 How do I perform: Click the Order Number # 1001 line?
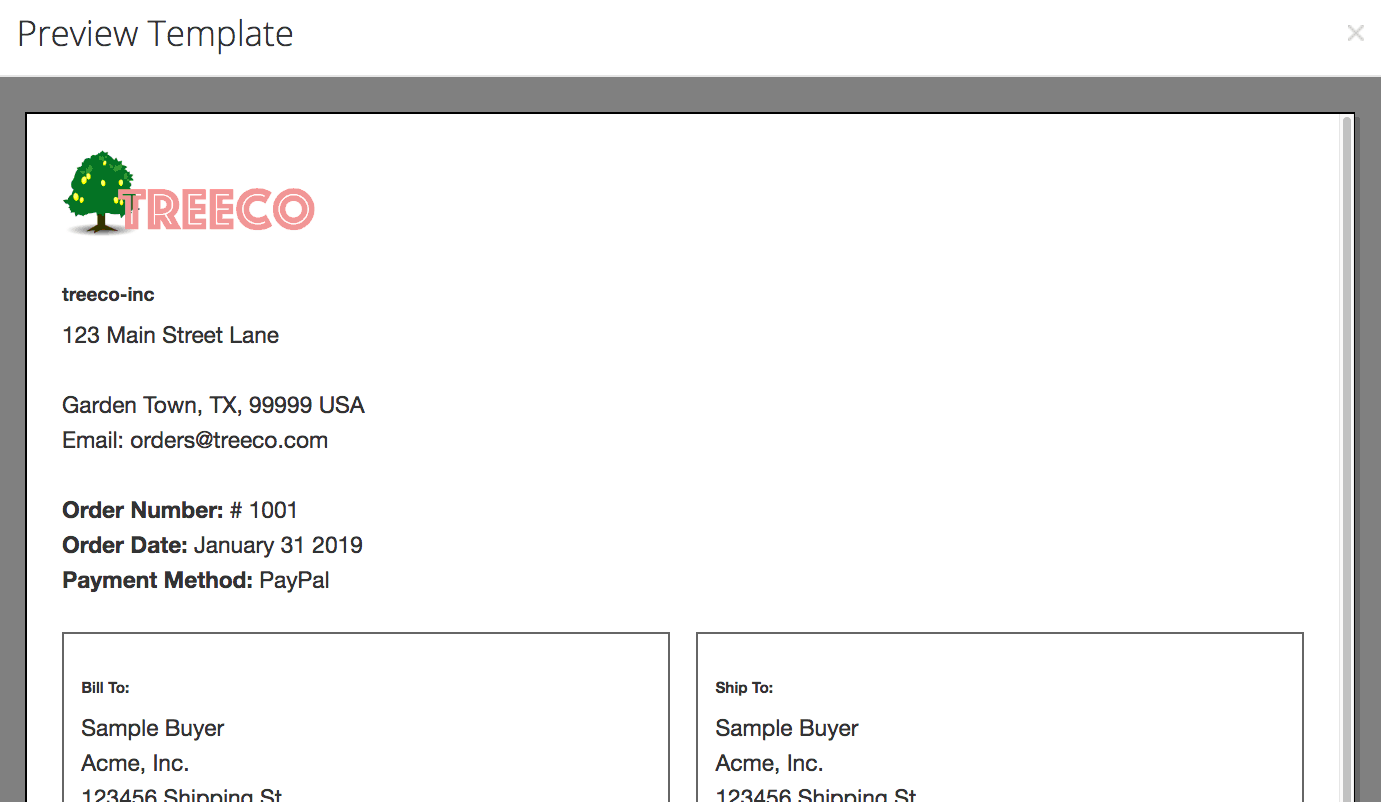point(180,510)
